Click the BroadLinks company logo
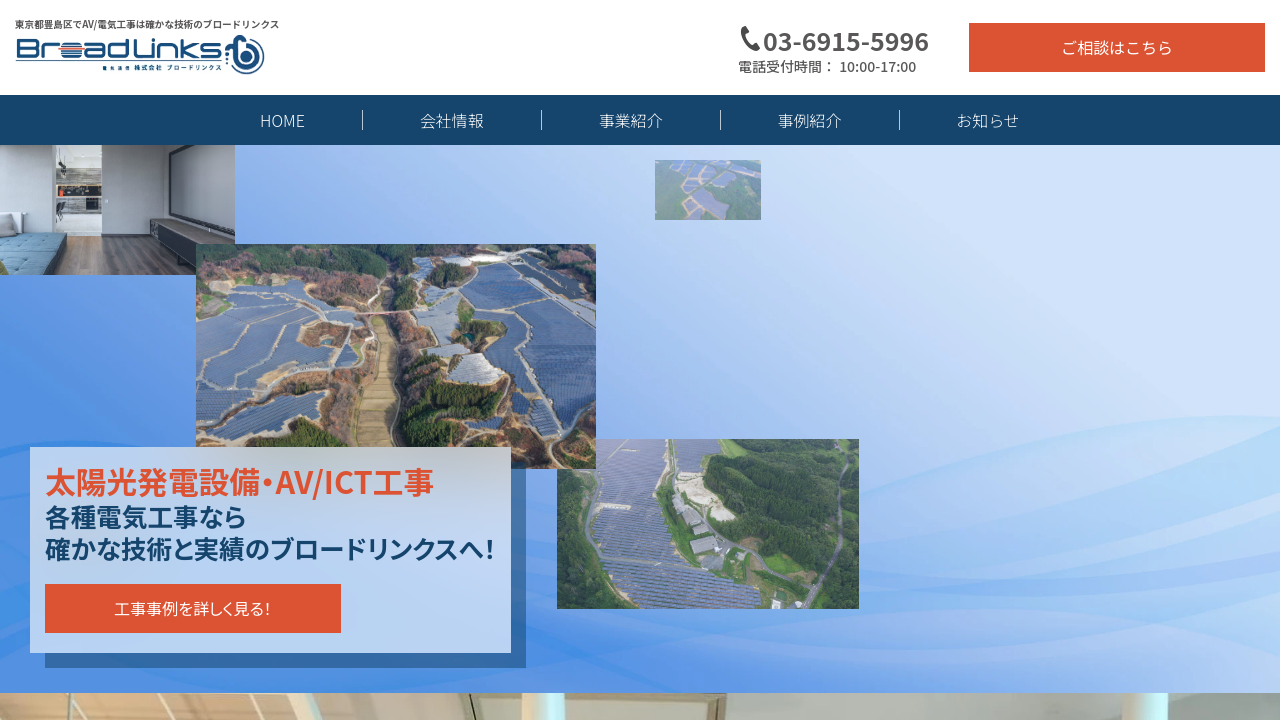Screen dimensions: 1280x720 point(140,54)
